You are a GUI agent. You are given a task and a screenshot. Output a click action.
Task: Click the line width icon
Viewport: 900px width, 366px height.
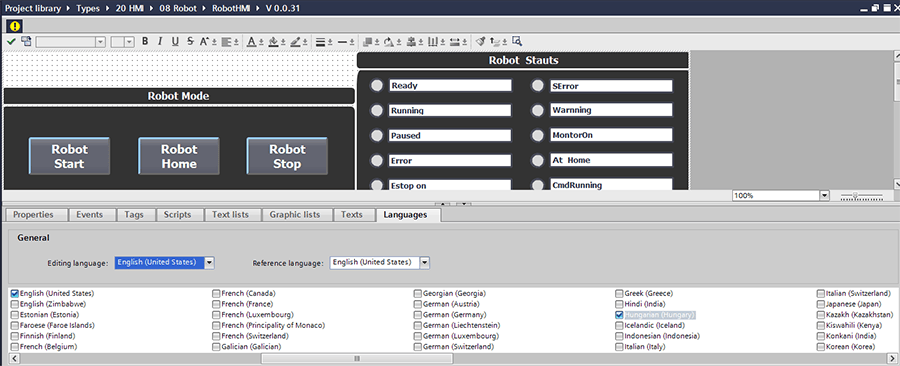coord(321,42)
